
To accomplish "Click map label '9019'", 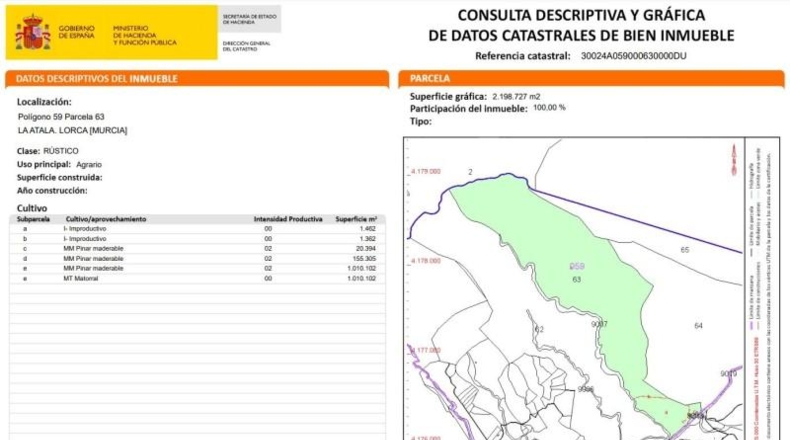I will 729,374.
